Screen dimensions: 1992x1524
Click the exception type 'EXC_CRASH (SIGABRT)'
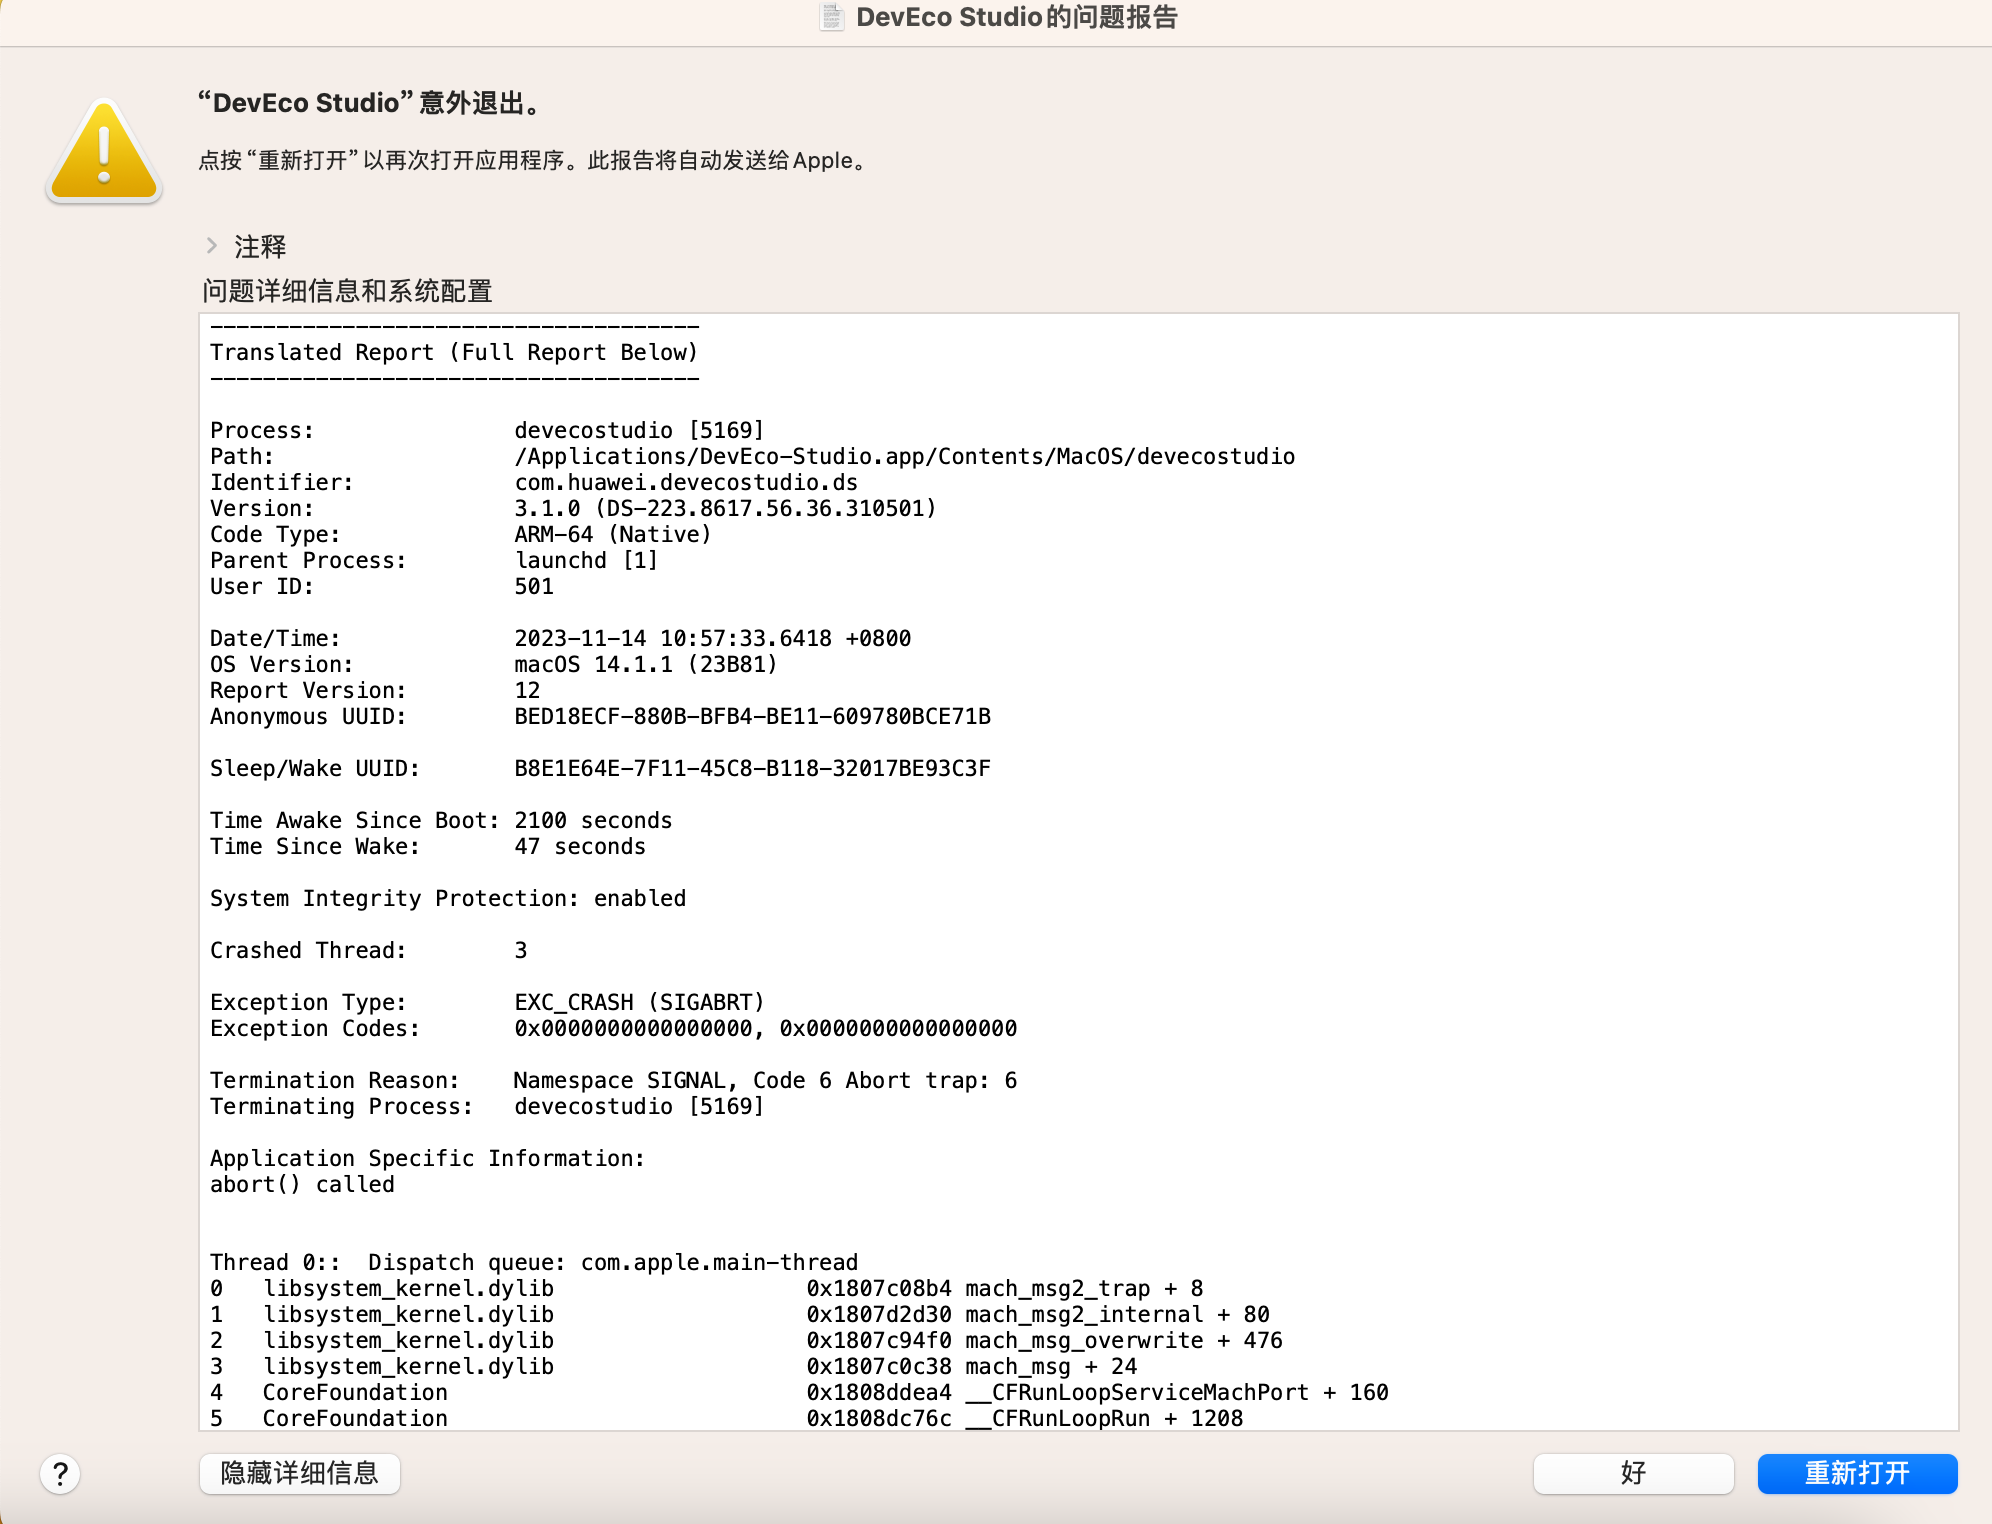coord(639,1002)
